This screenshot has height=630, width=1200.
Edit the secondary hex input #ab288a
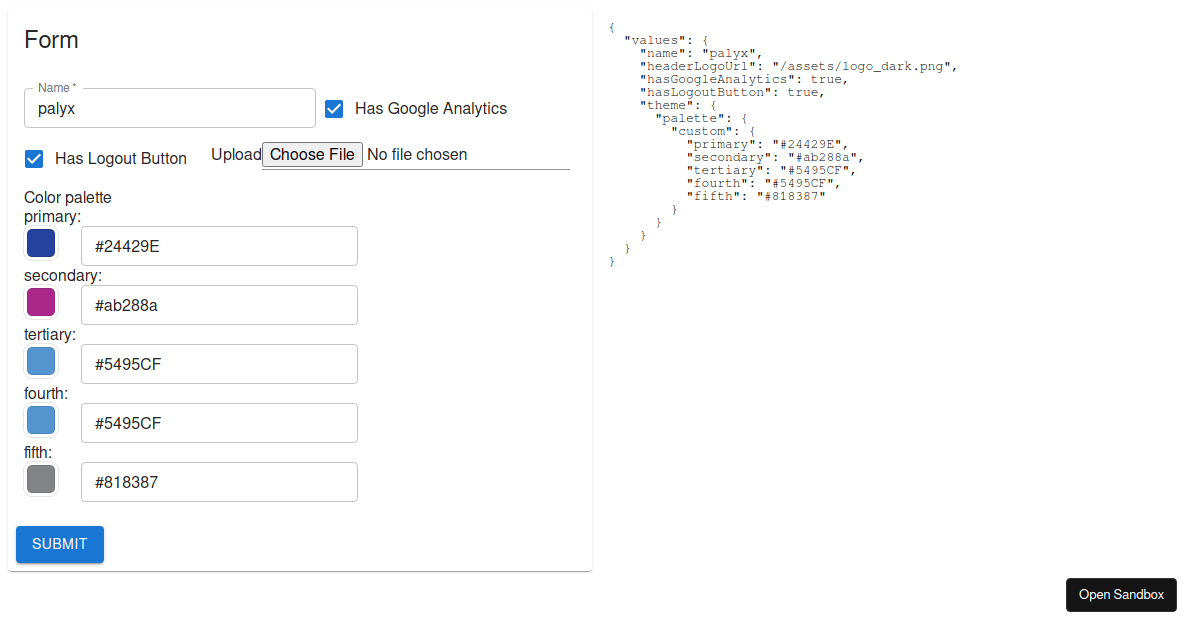[219, 305]
